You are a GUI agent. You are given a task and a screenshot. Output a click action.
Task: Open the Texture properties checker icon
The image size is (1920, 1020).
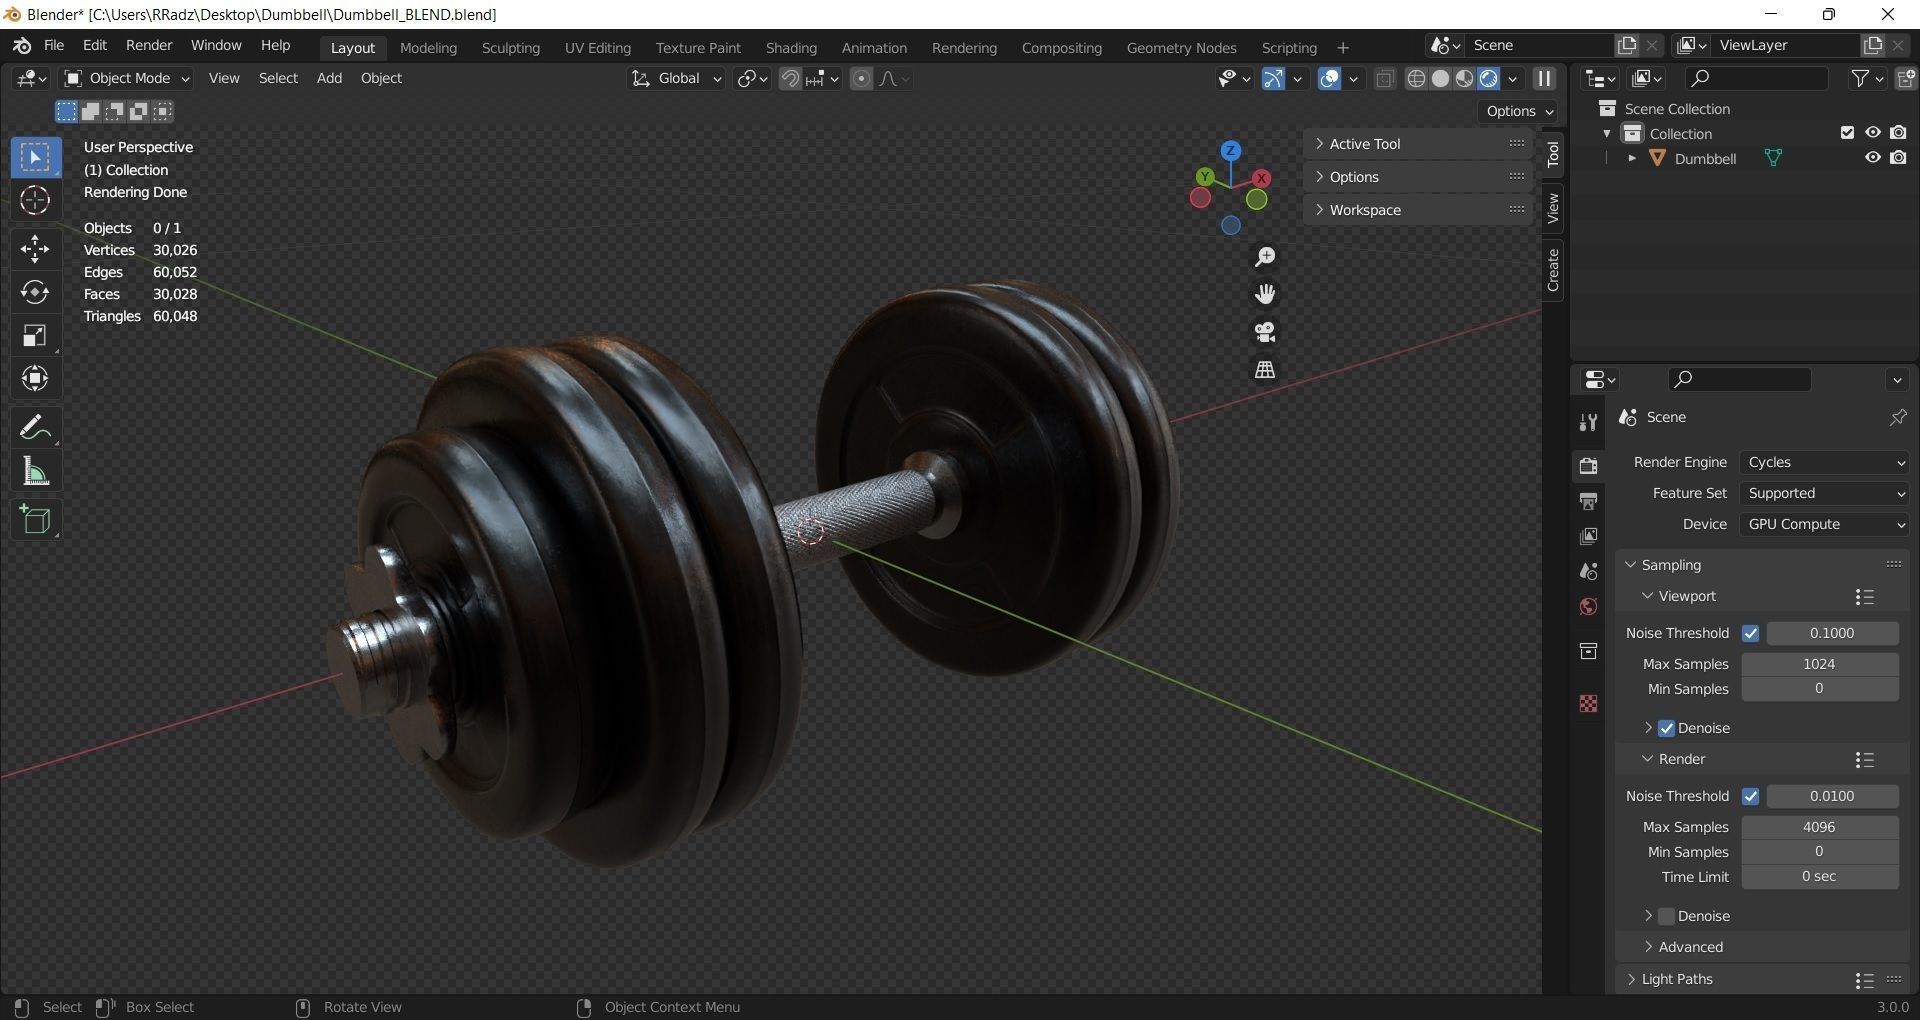(x=1588, y=703)
